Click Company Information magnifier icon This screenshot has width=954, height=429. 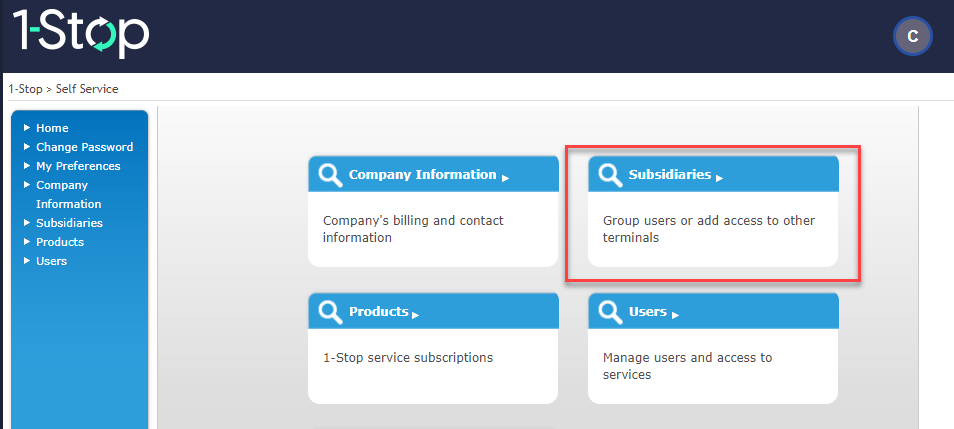point(330,175)
